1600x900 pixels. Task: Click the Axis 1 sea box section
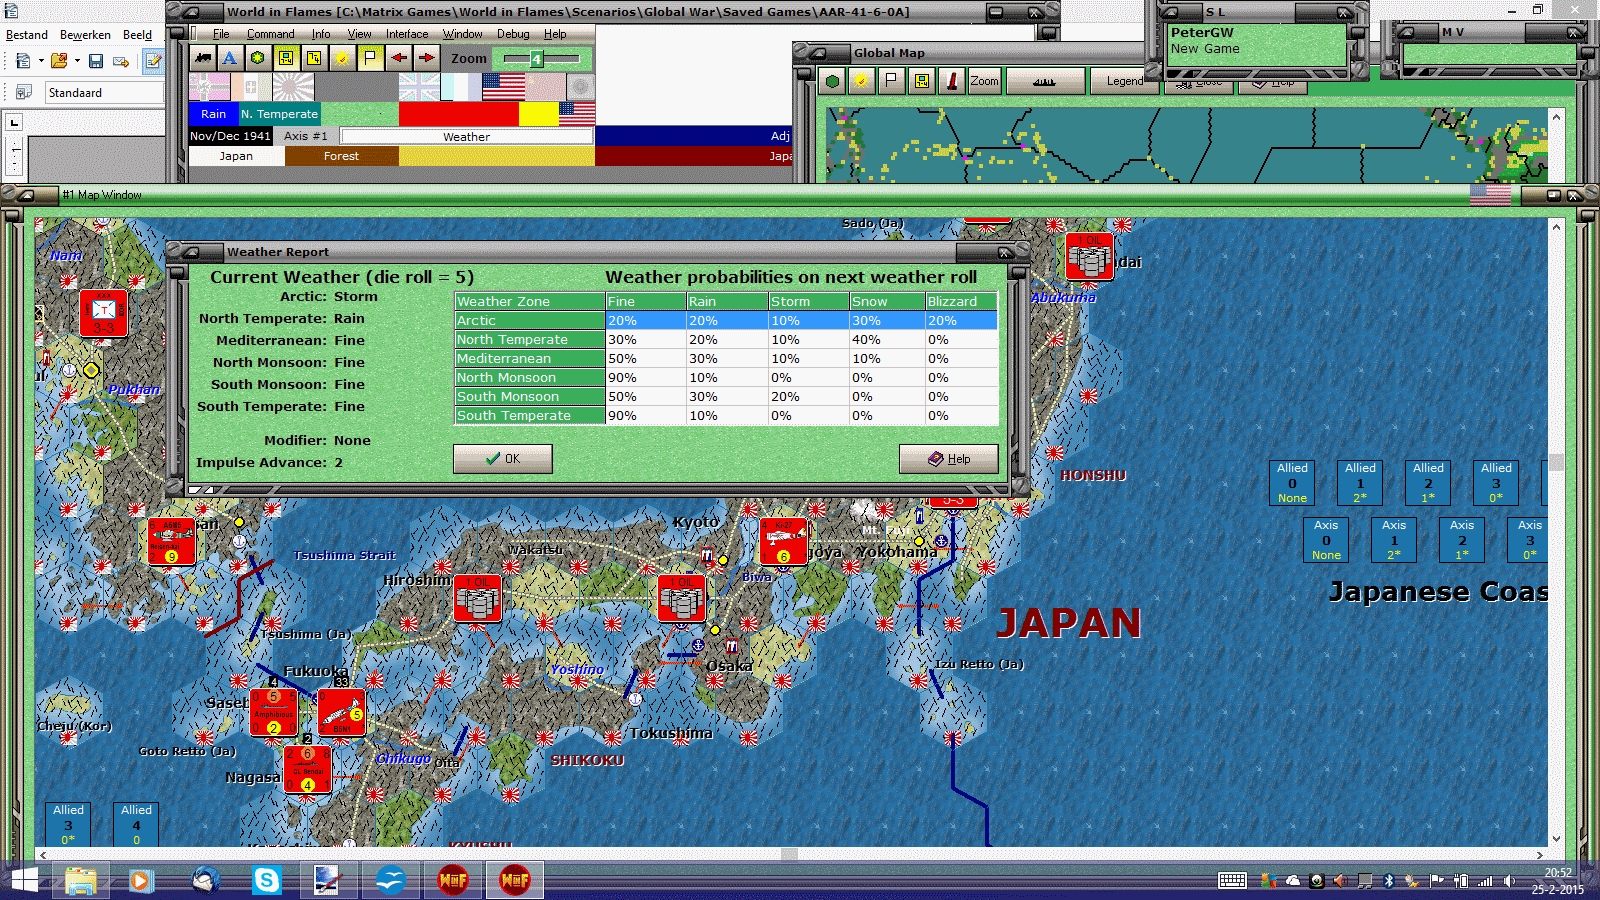tap(1394, 540)
